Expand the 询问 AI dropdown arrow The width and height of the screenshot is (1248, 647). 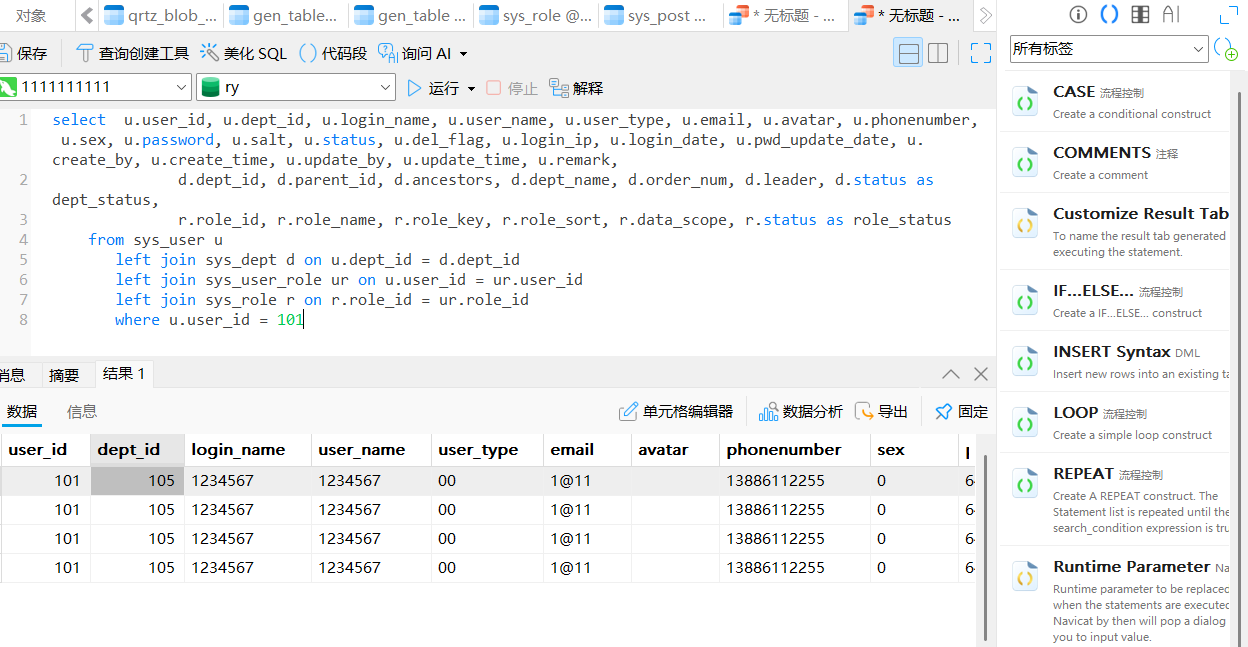tap(463, 54)
